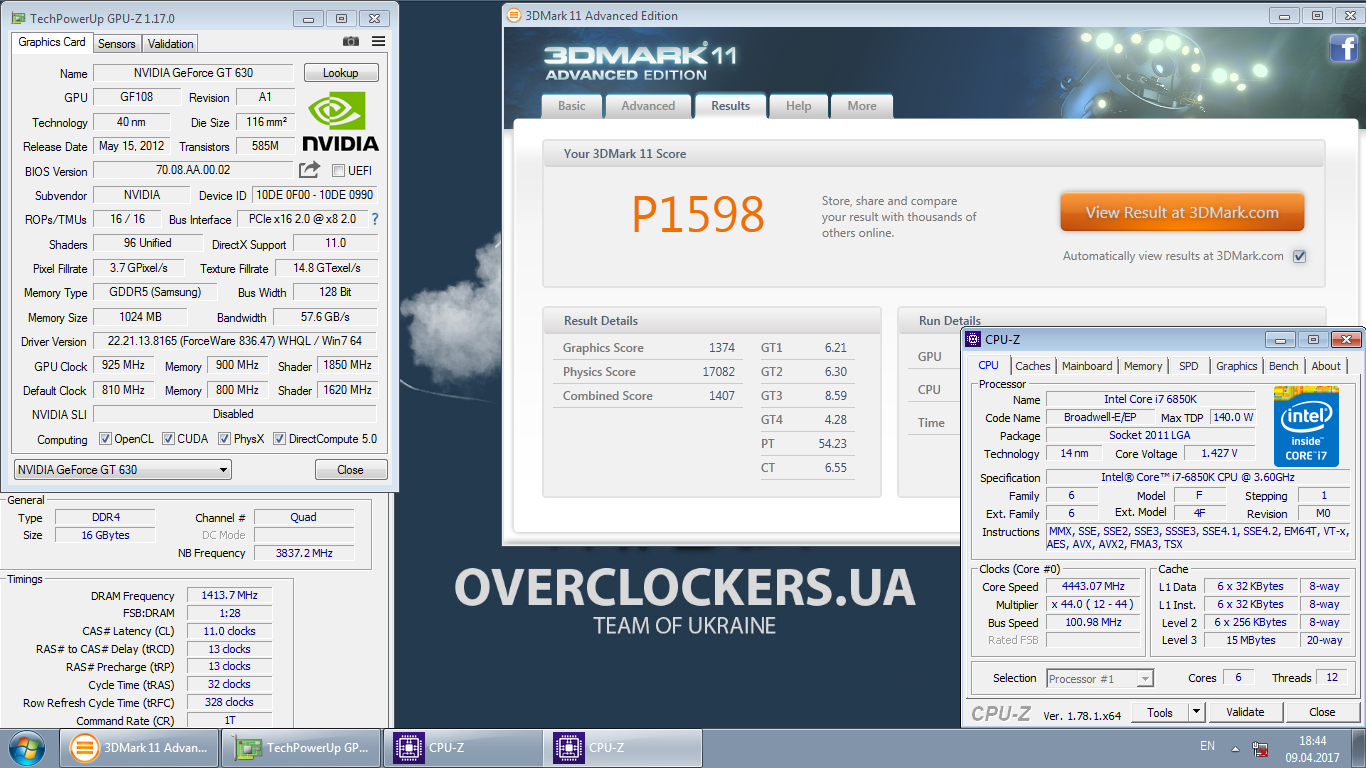
Task: Switch to the SPD tab in CPU-Z
Action: point(1188,366)
